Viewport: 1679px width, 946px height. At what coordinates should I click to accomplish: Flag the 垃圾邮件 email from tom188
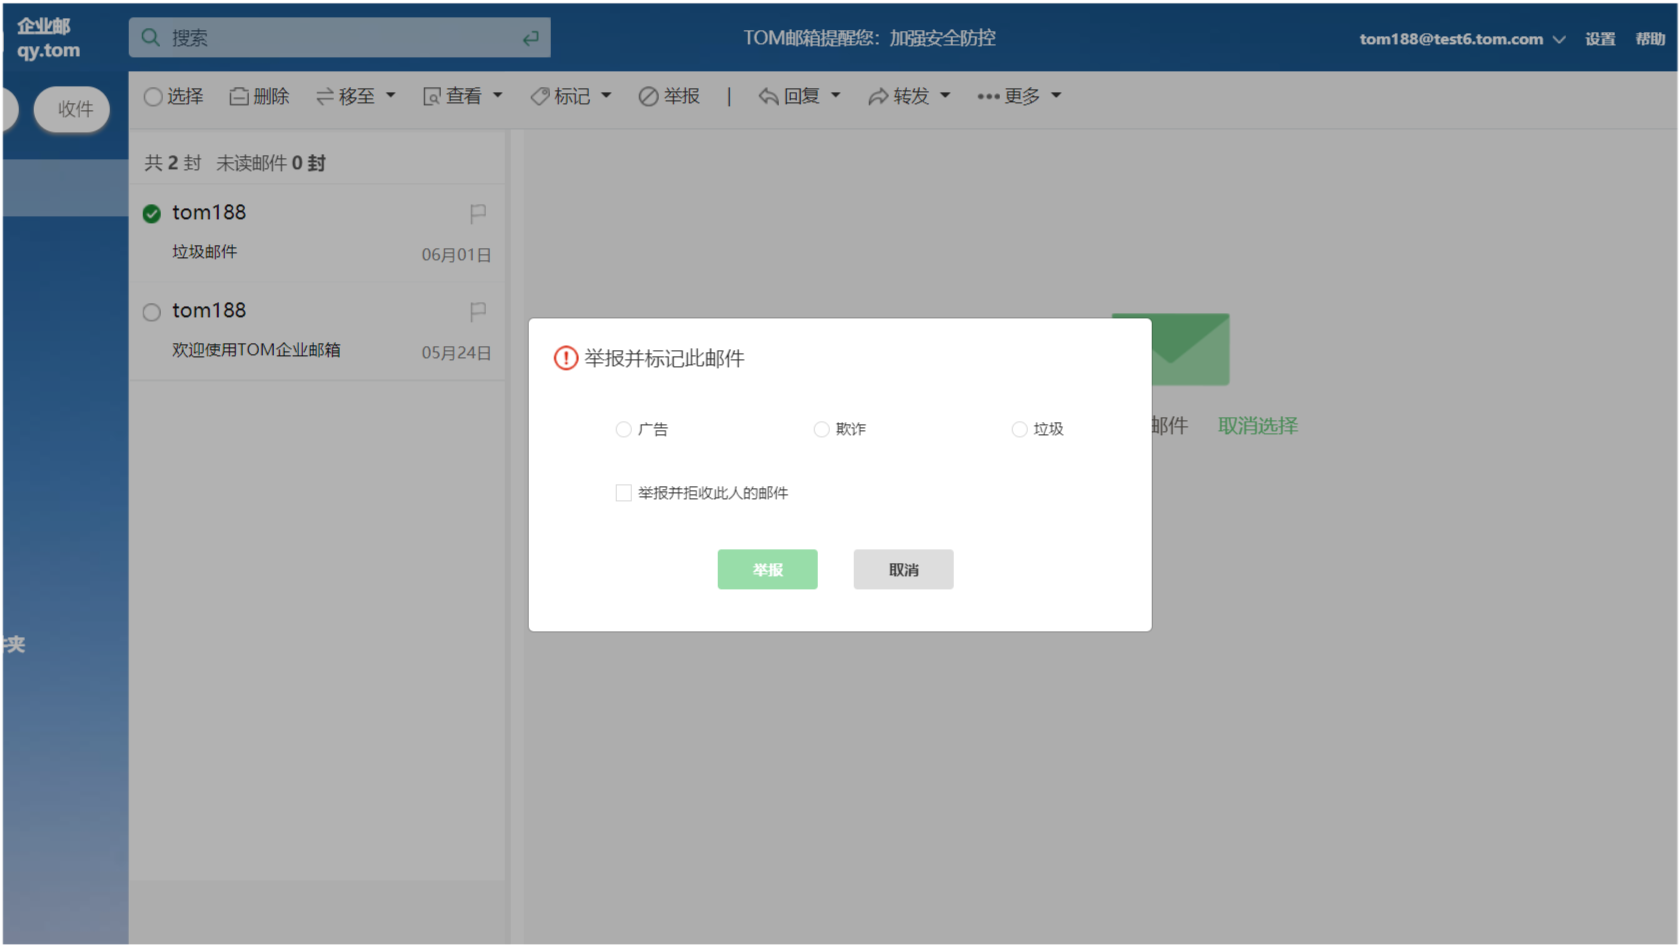477,212
